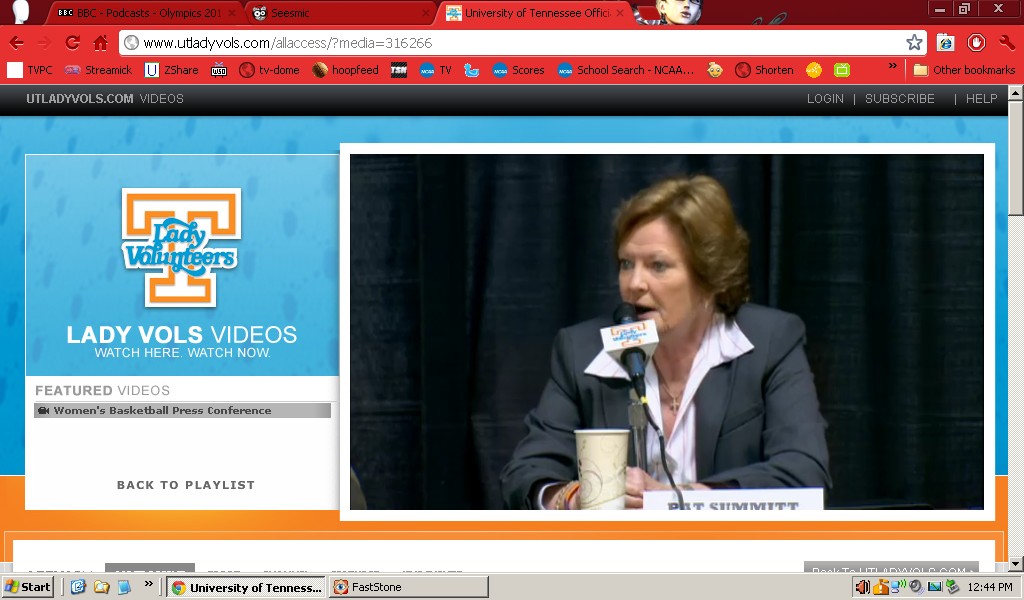Open the Streamick bookmark
This screenshot has width=1024, height=600.
pyautogui.click(x=99, y=70)
